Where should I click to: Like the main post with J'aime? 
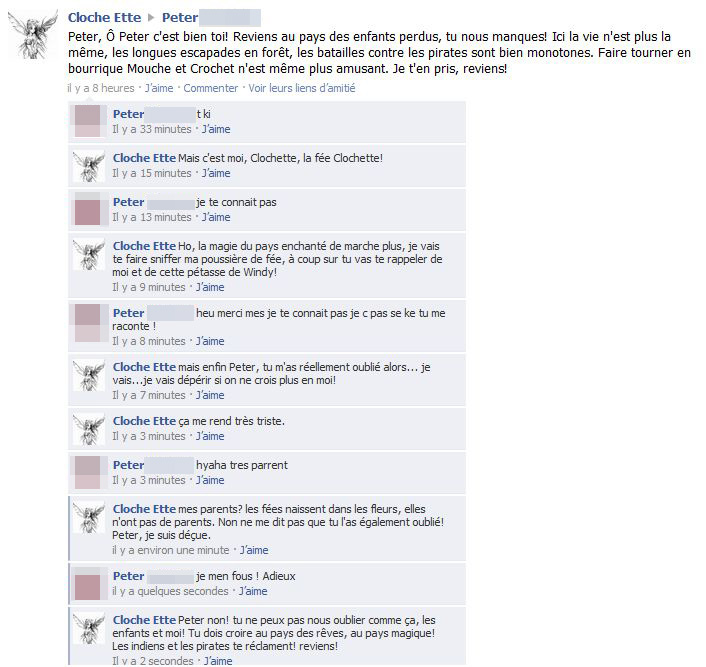click(x=159, y=88)
